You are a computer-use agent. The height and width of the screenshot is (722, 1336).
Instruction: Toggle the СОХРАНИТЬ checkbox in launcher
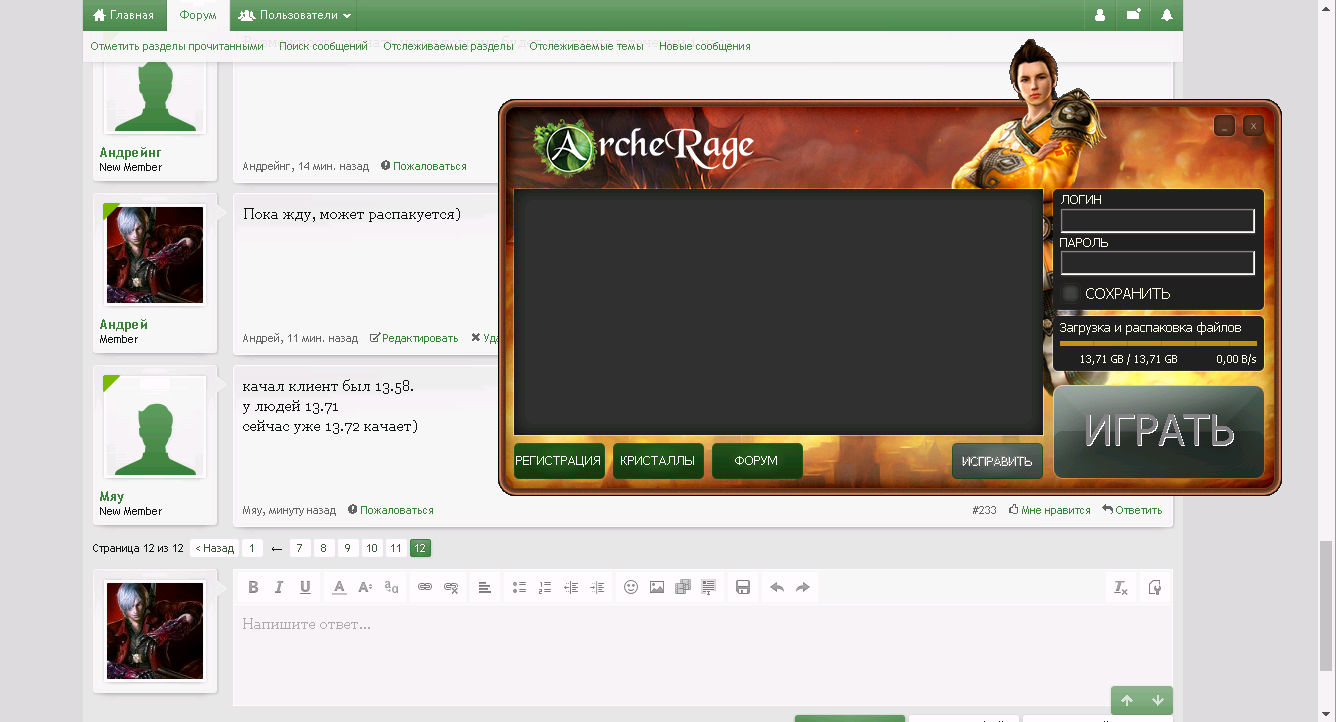1071,294
